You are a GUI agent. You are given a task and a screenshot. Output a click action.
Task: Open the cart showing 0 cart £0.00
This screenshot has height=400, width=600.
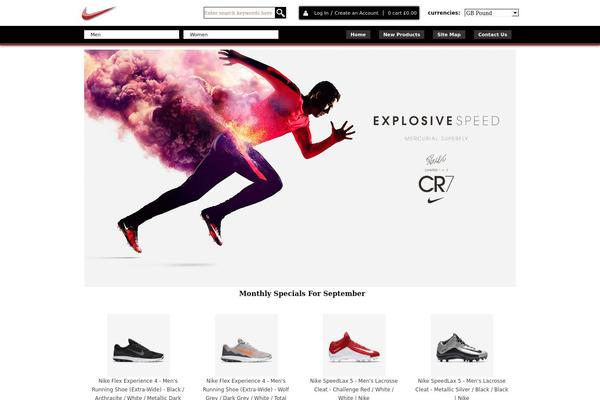[x=402, y=13]
